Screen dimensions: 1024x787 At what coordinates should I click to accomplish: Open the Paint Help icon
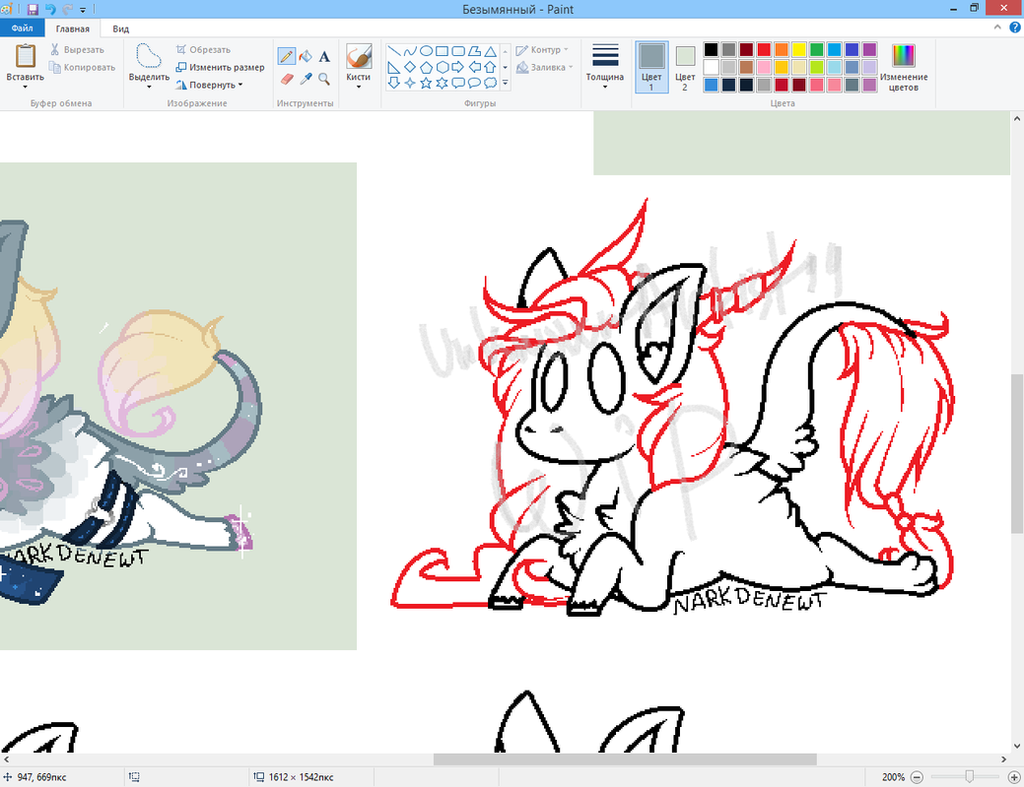coord(1015,27)
